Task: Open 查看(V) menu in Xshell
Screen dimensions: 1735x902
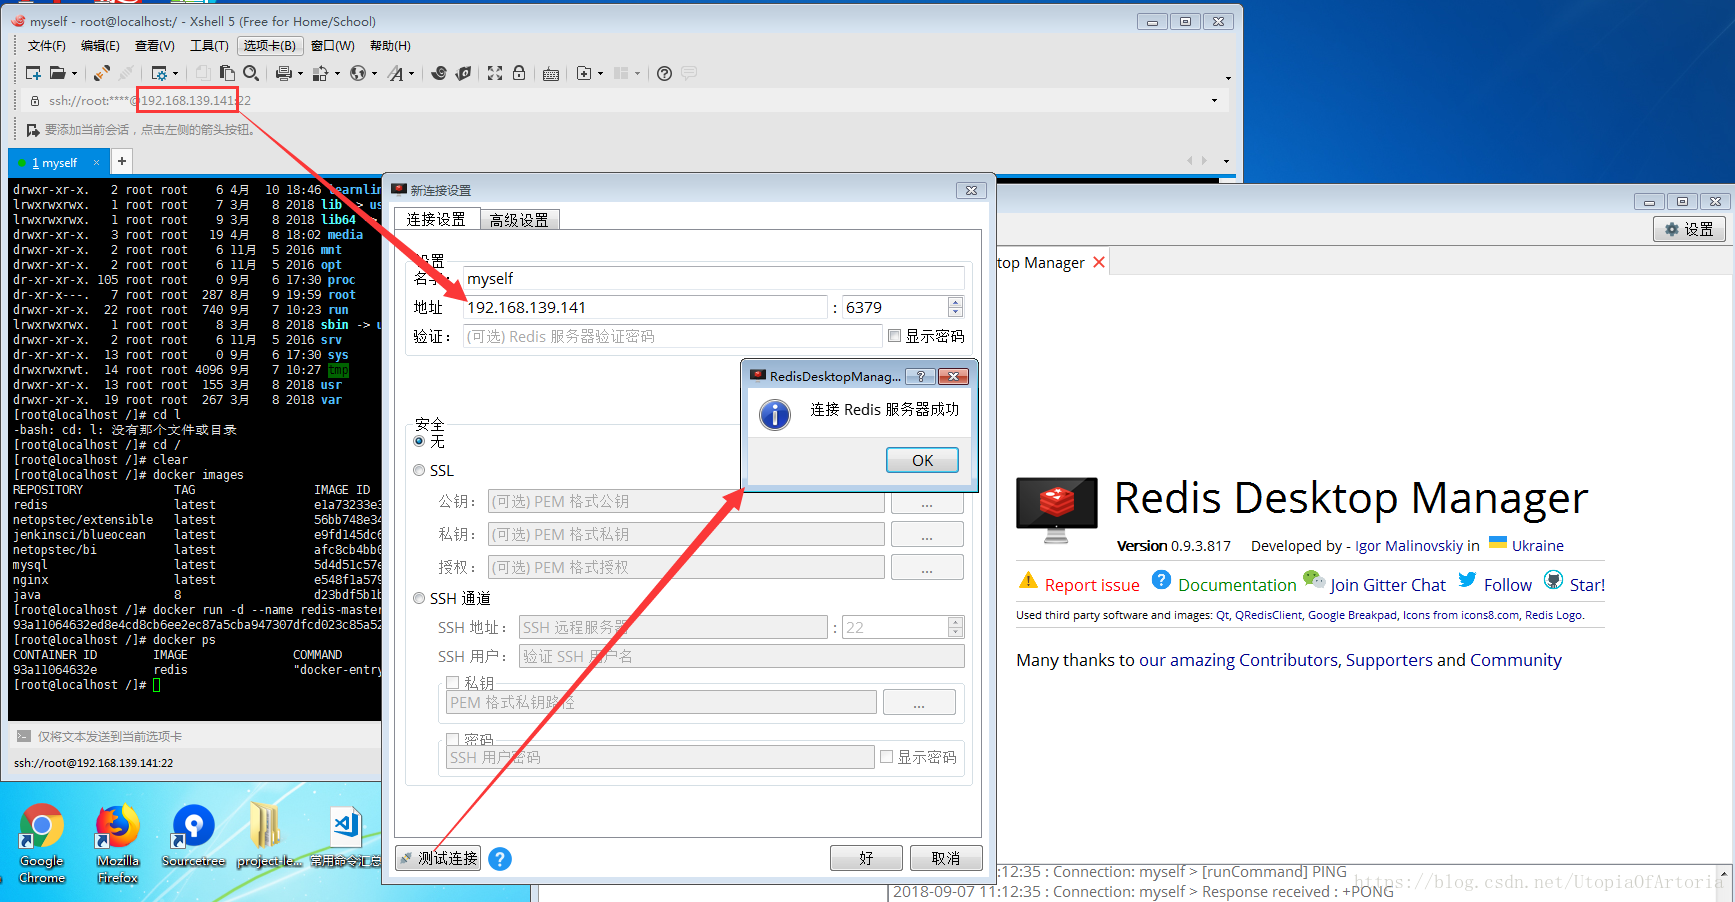Action: (154, 46)
